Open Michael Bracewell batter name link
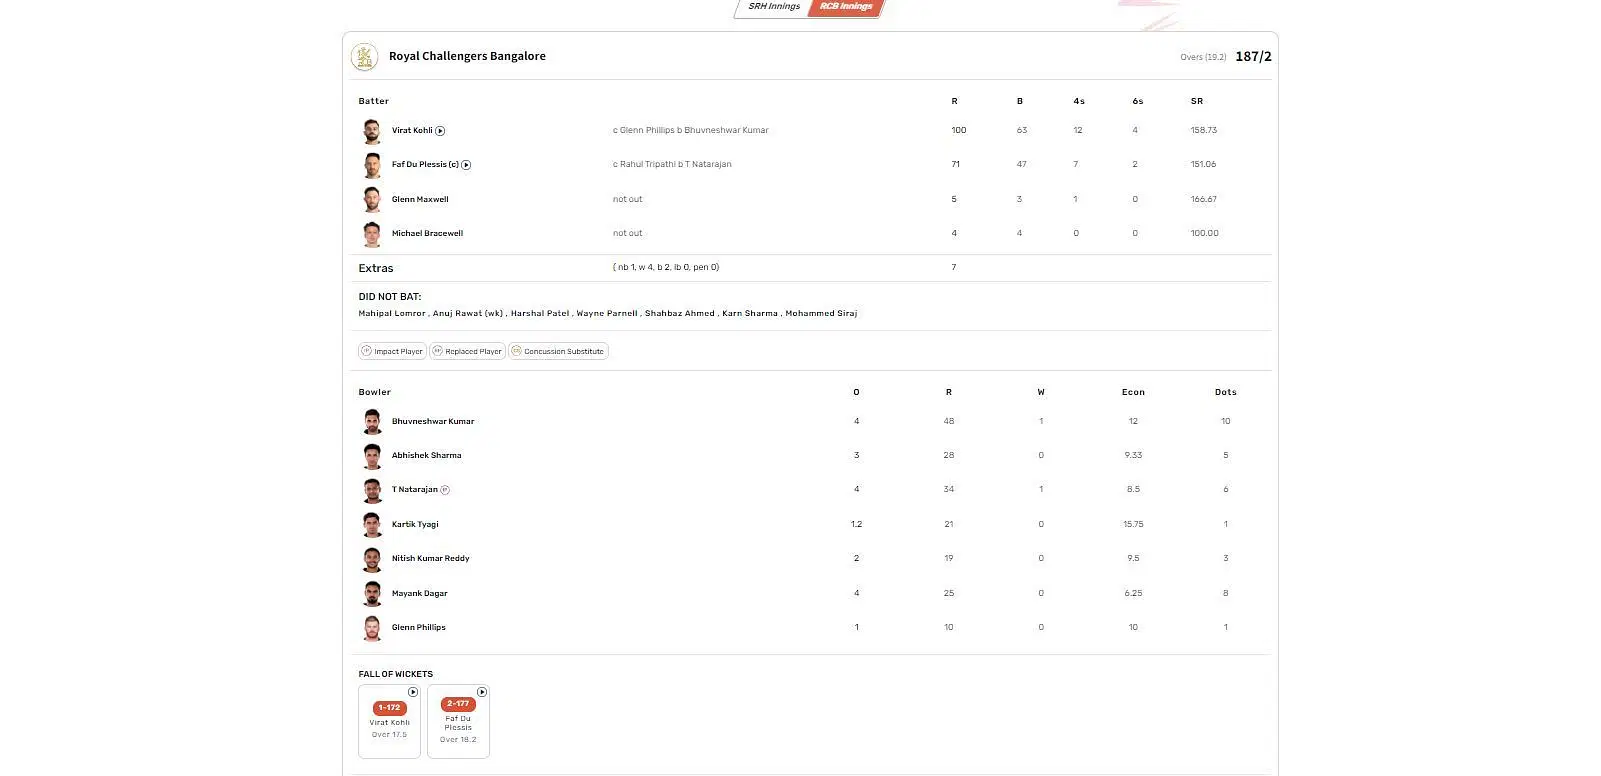 427,233
